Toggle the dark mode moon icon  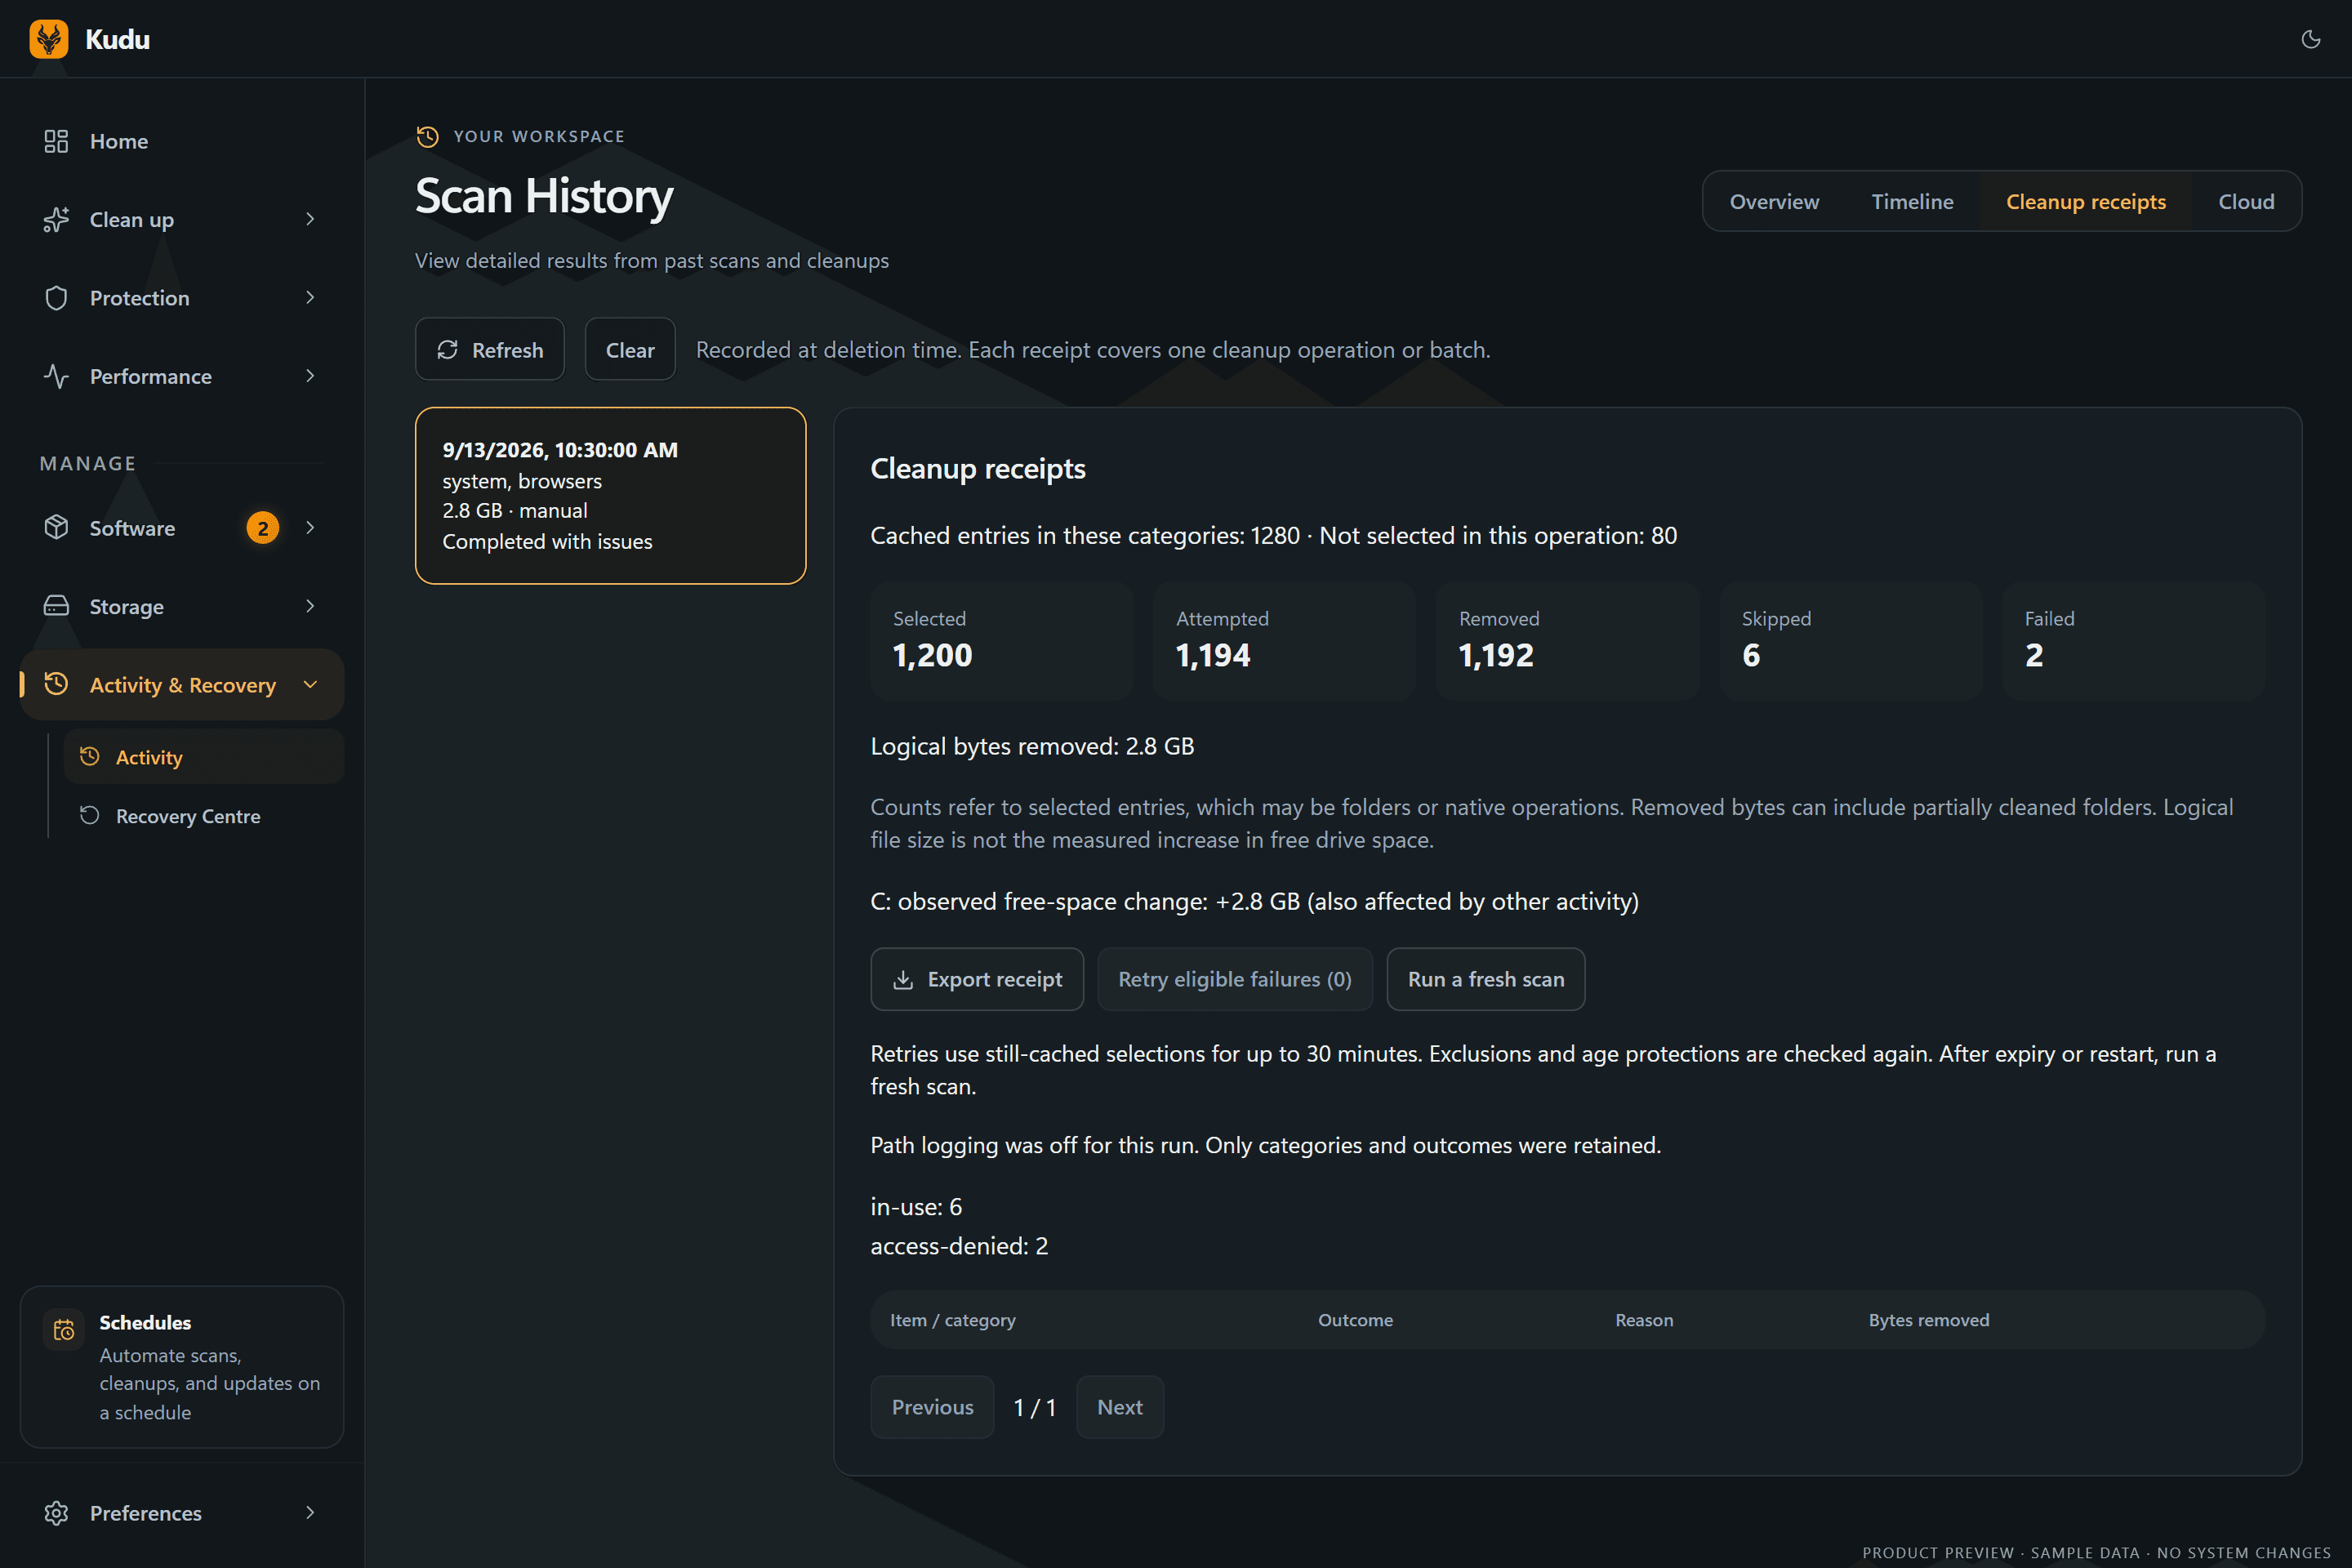[x=2310, y=39]
